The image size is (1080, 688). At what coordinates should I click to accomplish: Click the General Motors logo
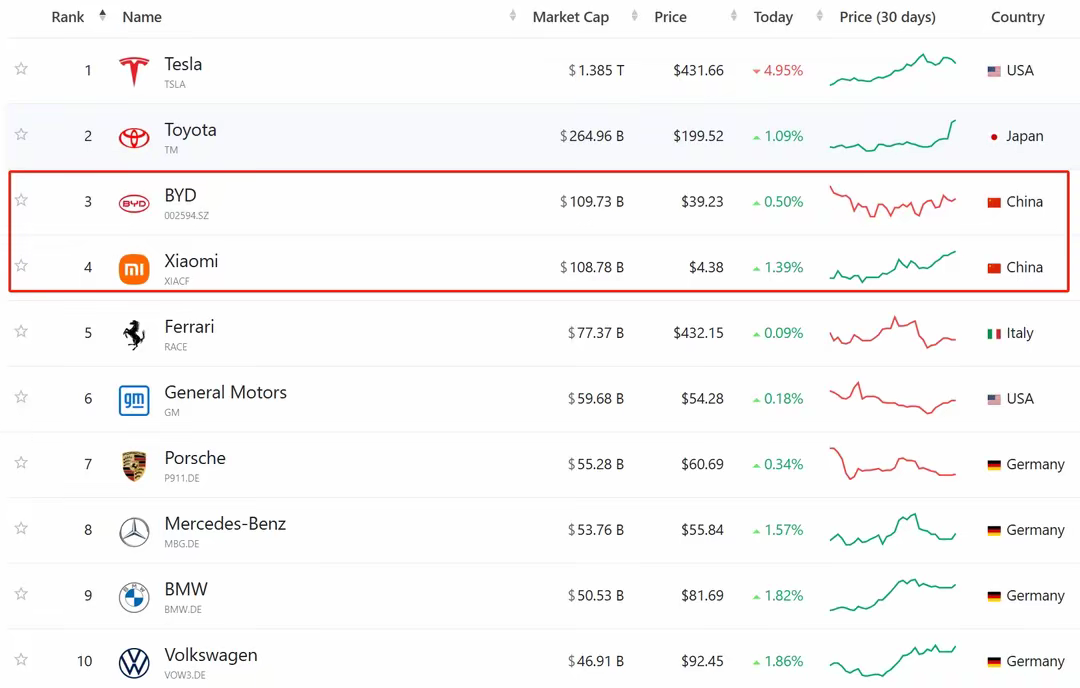click(x=134, y=400)
